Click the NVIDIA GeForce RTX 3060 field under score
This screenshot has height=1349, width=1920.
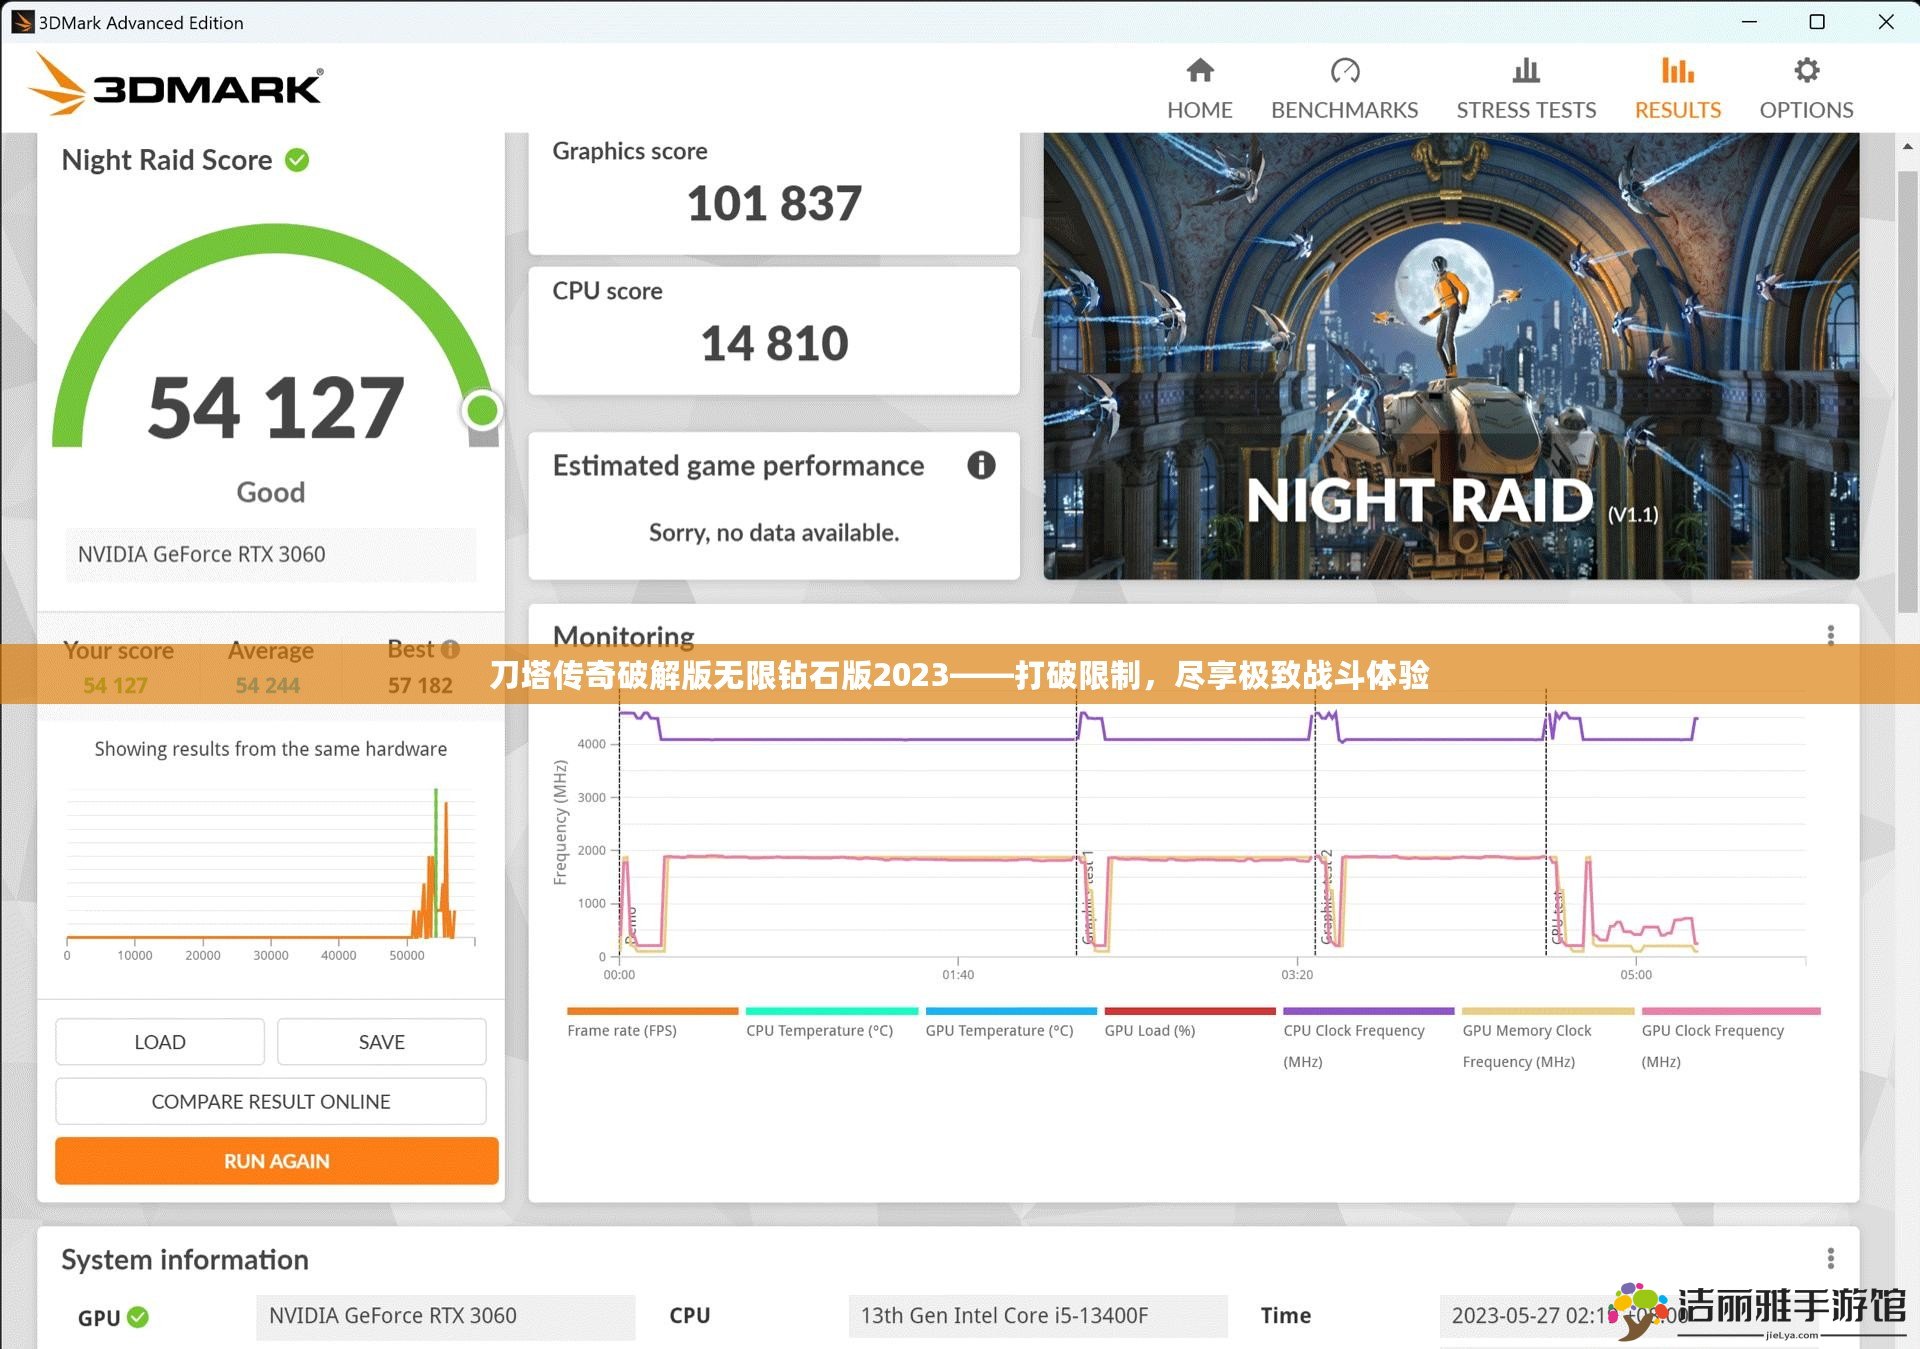271,554
